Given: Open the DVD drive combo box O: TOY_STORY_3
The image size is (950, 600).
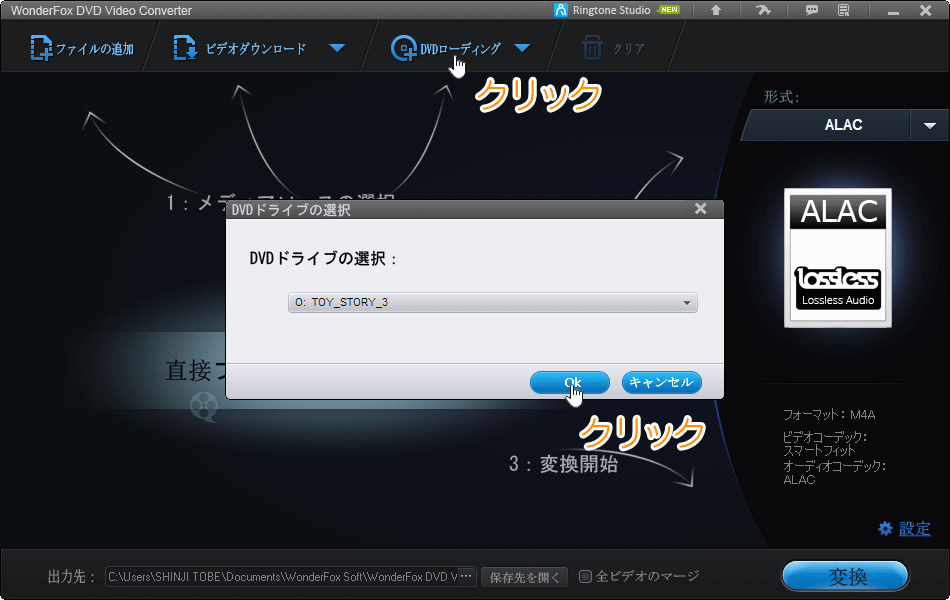Looking at the screenshot, I should coord(493,302).
